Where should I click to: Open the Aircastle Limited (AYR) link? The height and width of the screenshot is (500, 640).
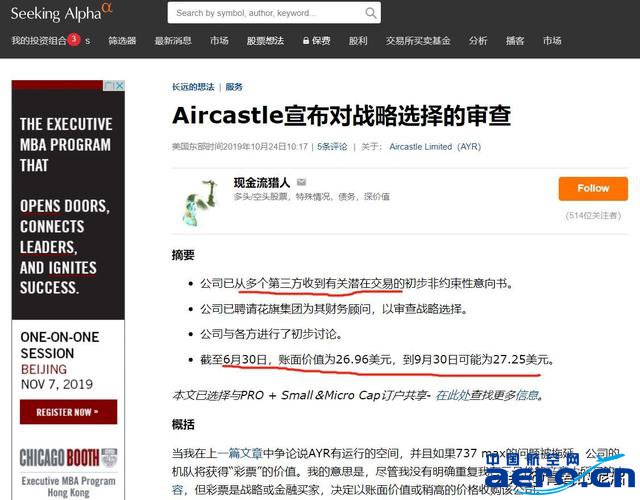[435, 147]
